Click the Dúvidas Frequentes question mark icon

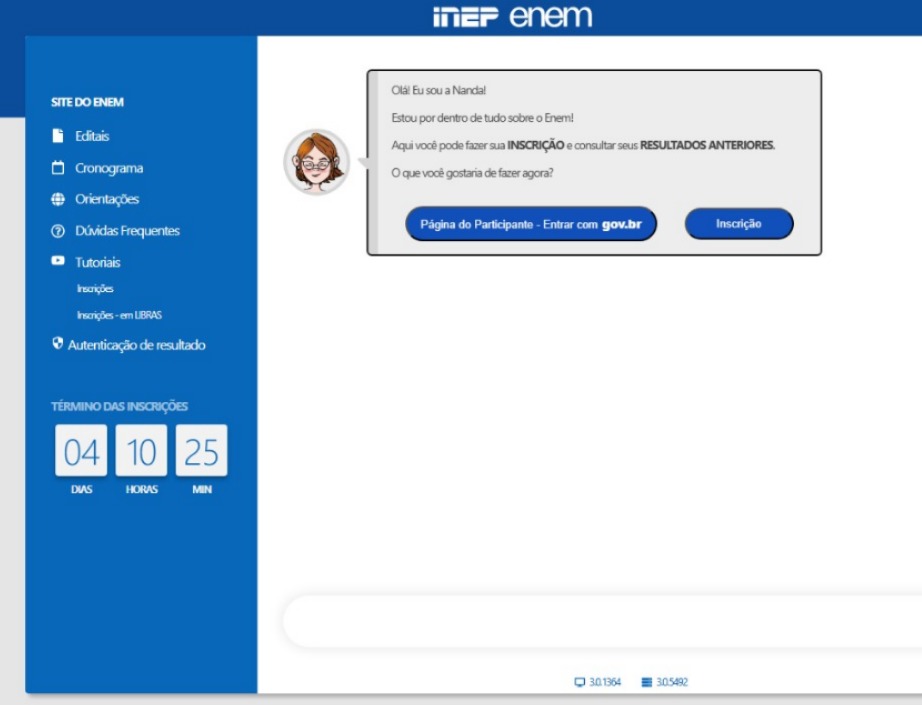click(x=58, y=231)
